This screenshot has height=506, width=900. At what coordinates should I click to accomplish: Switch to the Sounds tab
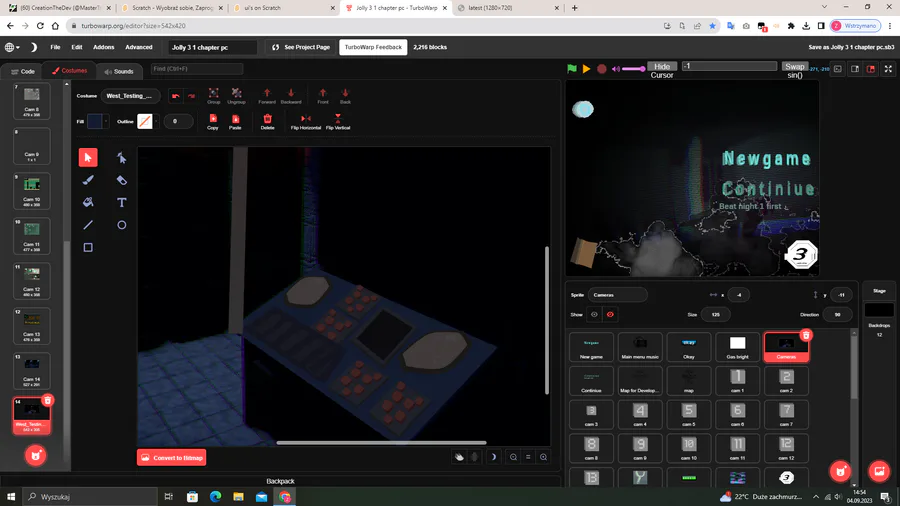tap(119, 71)
